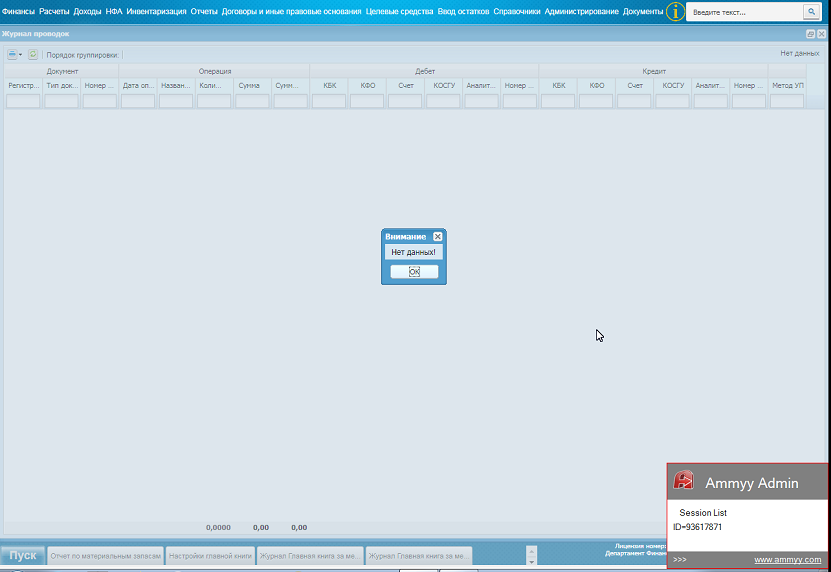Click the Дебет group header
This screenshot has width=831, height=572.
(x=424, y=71)
